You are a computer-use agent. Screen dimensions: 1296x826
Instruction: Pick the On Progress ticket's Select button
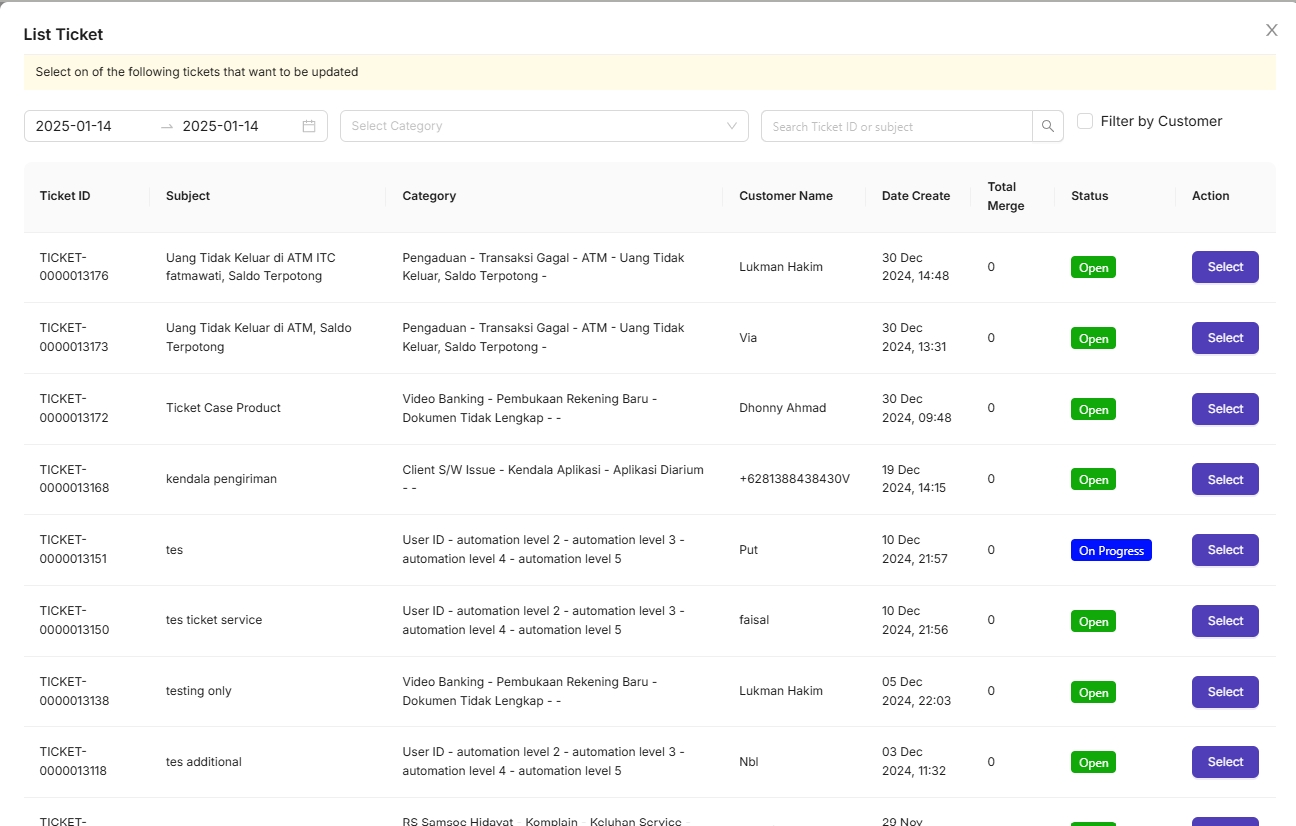click(1224, 550)
